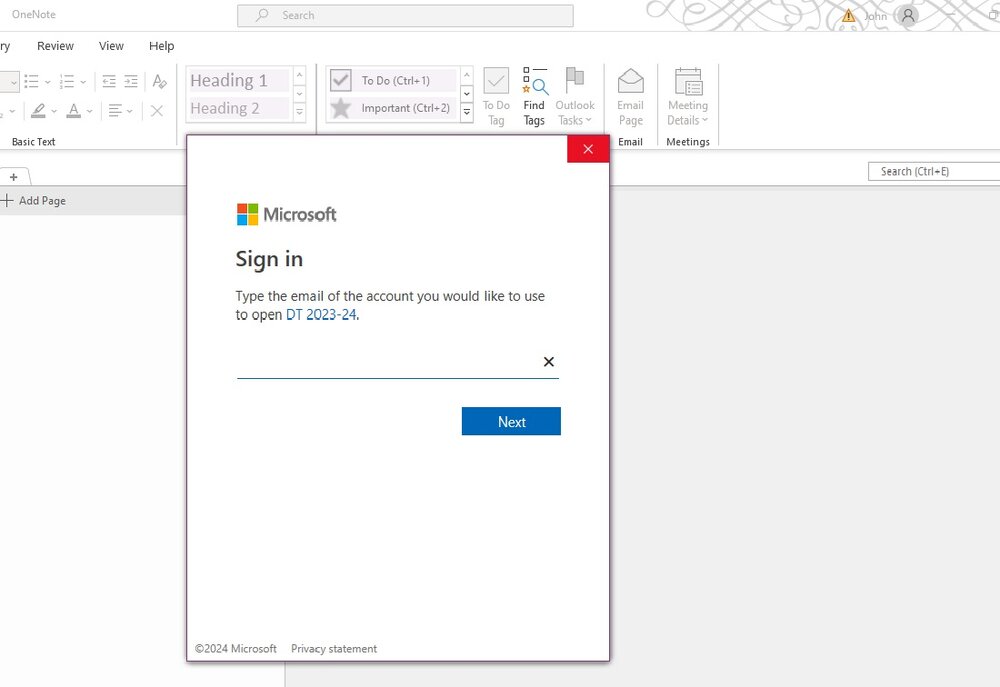
Task: Open the Meeting Details dropdown
Action: (x=688, y=97)
